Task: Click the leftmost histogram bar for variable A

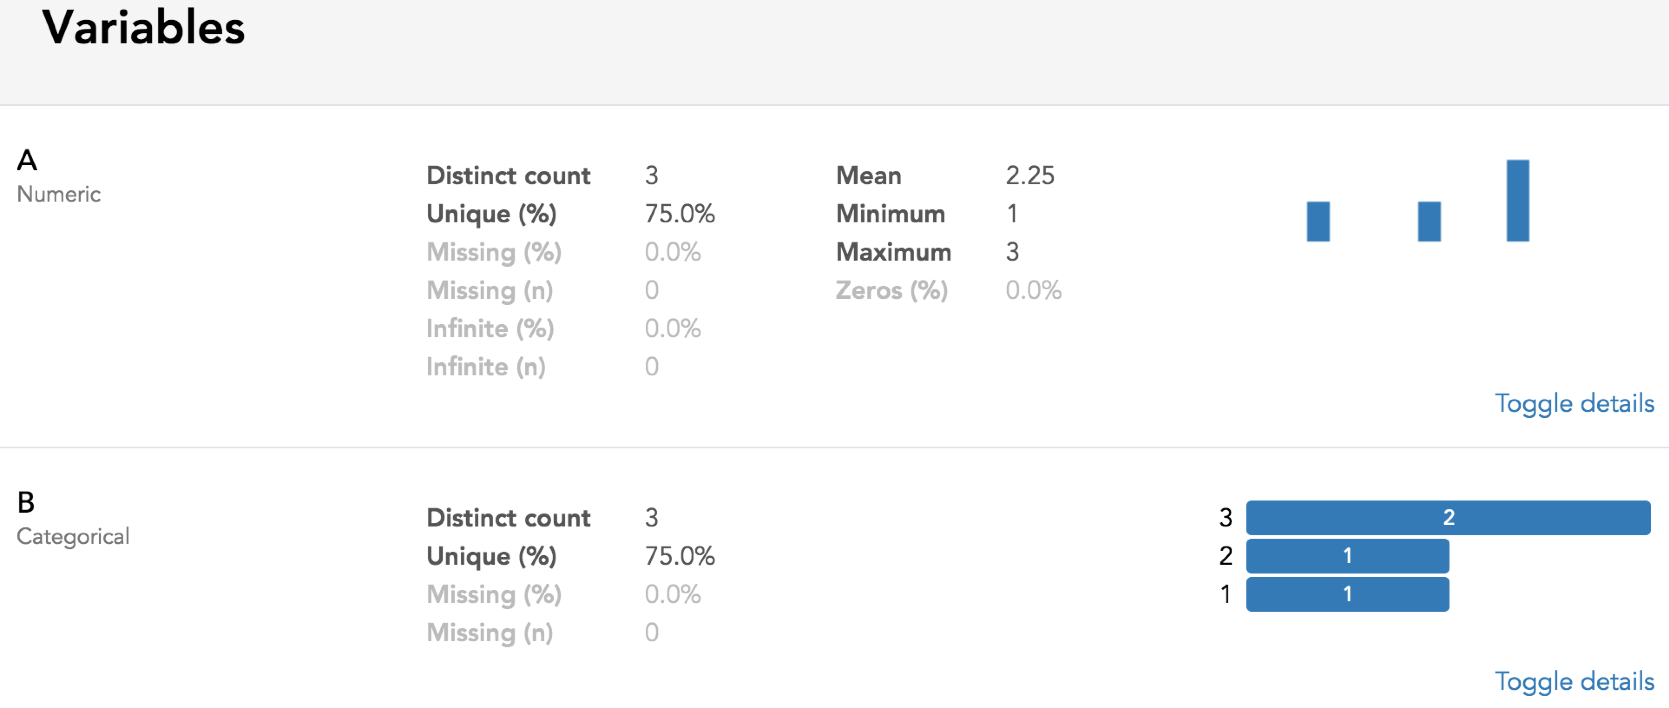Action: tap(1317, 221)
